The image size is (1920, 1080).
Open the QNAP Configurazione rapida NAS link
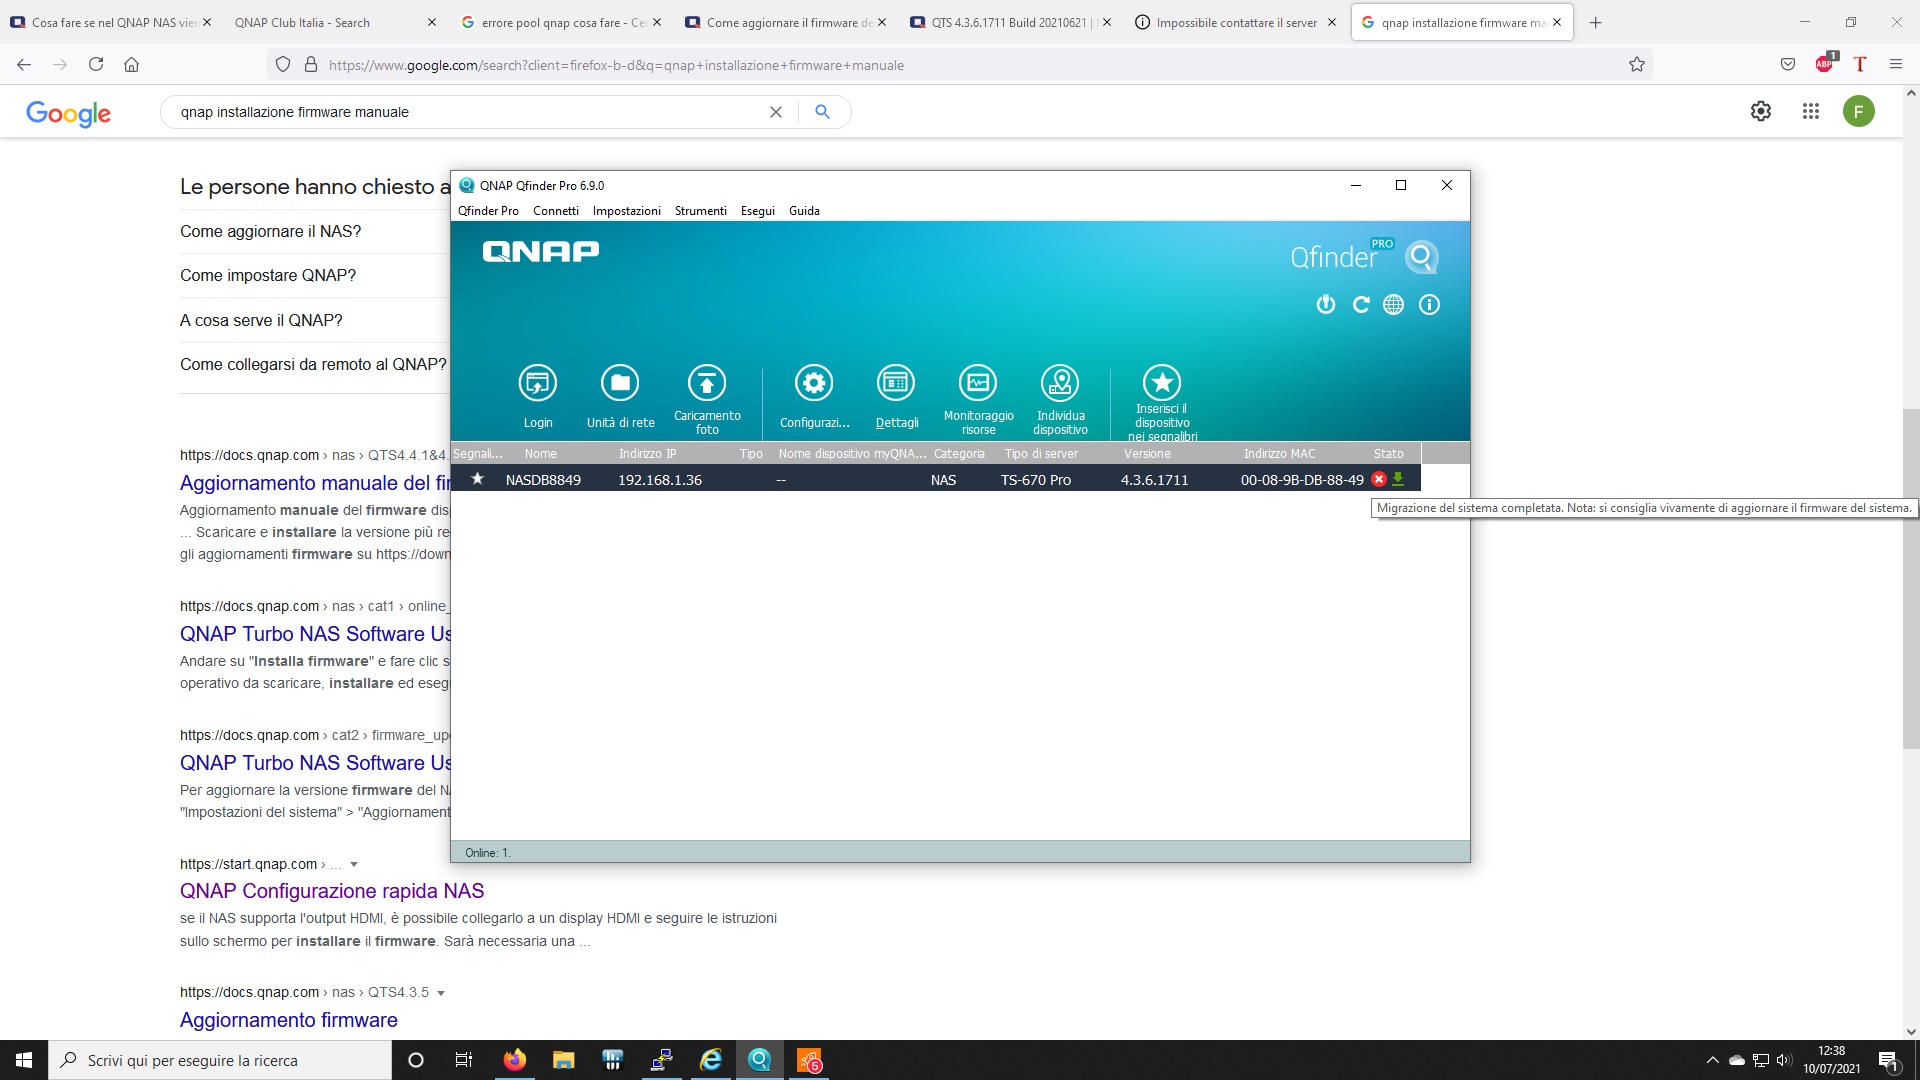click(332, 891)
